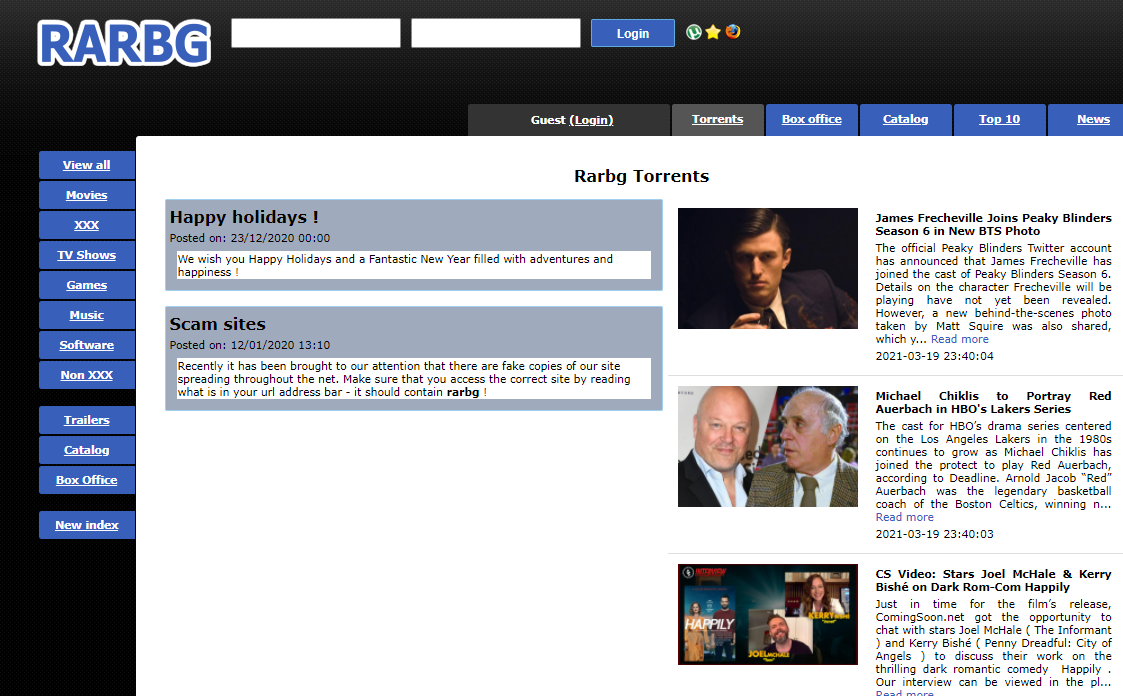The height and width of the screenshot is (696, 1123).
Task: Open Trailers from the sidebar
Action: coord(87,420)
